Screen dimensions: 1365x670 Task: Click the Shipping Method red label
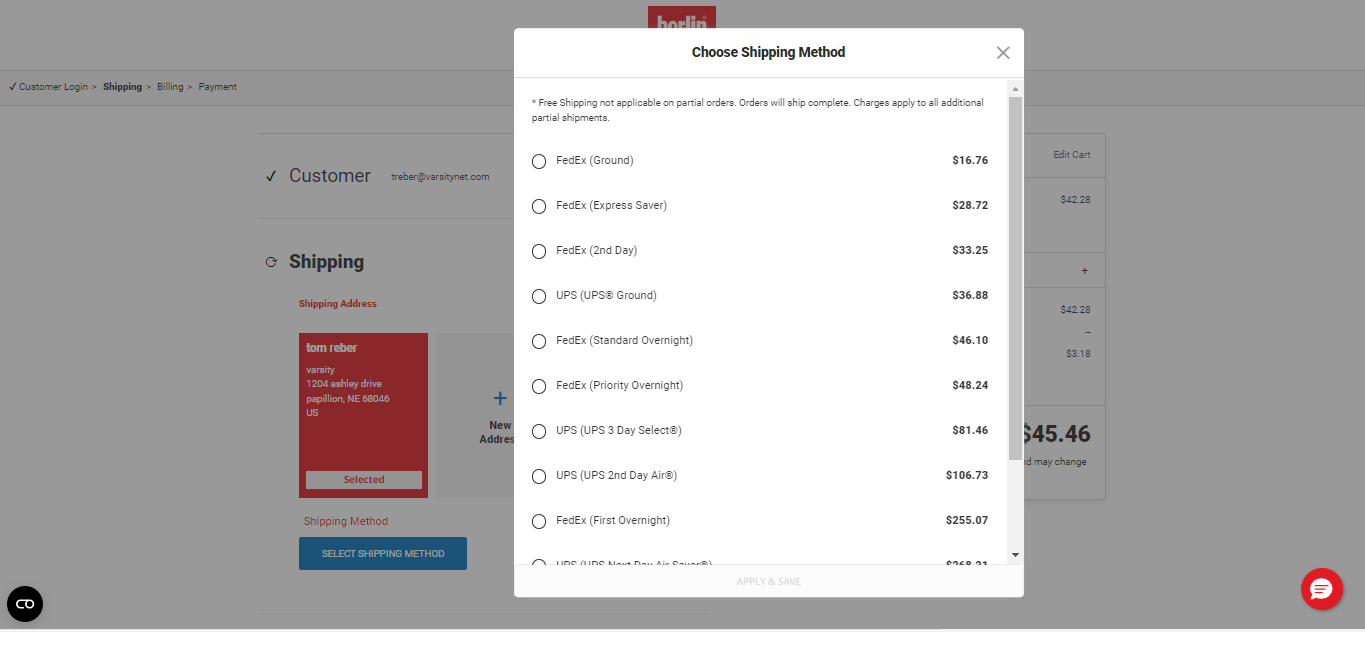[x=346, y=521]
